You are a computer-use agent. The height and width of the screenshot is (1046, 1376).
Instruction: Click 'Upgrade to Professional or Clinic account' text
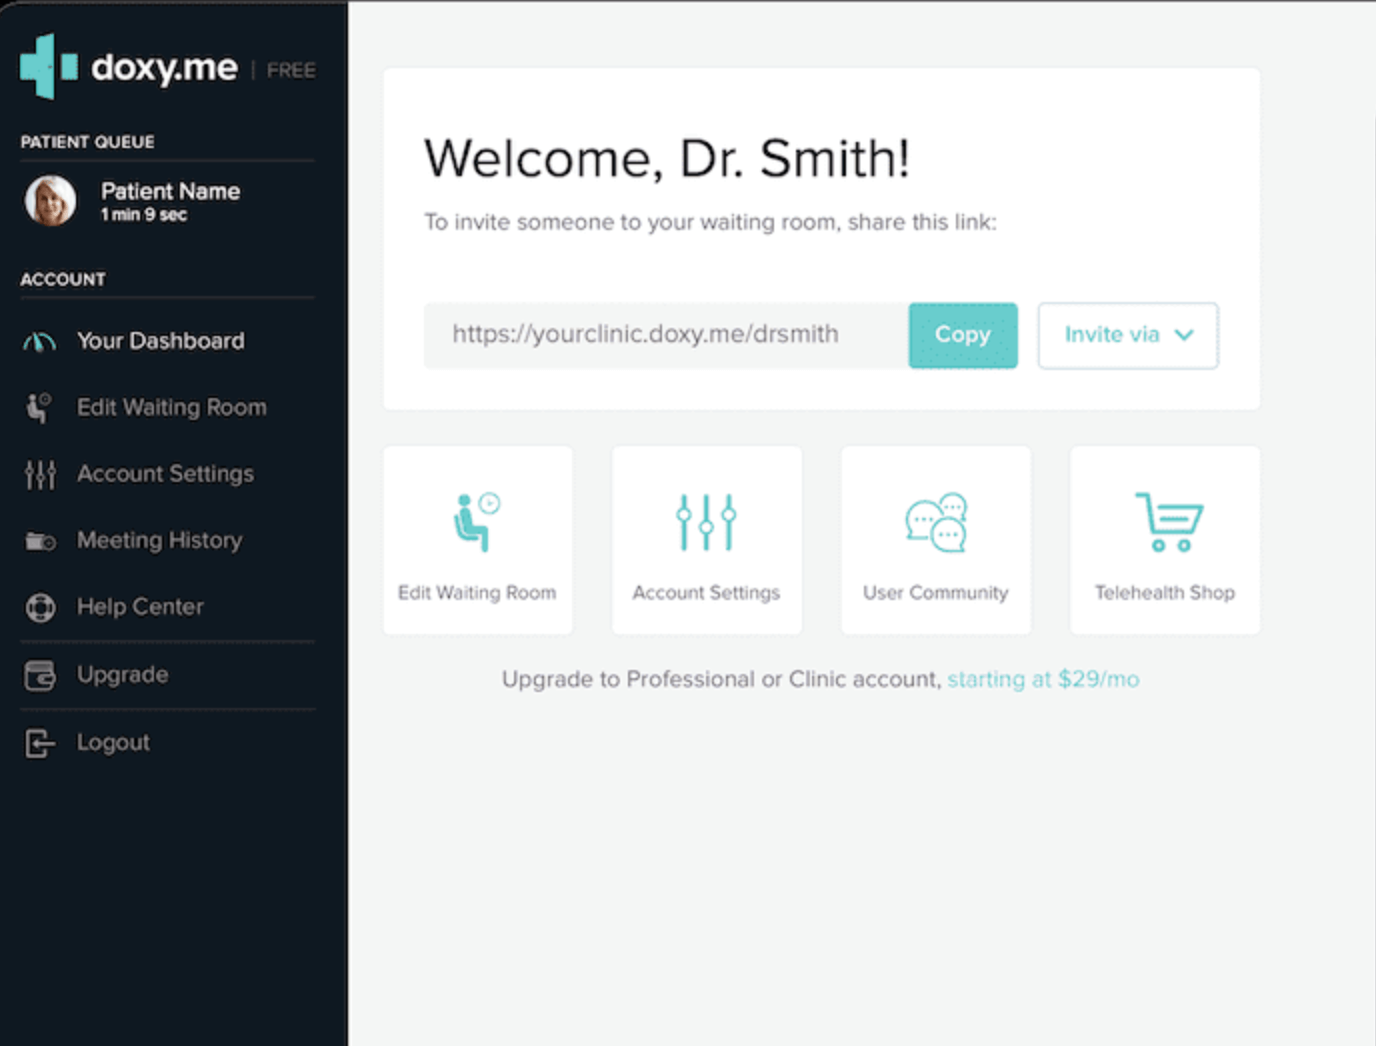[721, 680]
